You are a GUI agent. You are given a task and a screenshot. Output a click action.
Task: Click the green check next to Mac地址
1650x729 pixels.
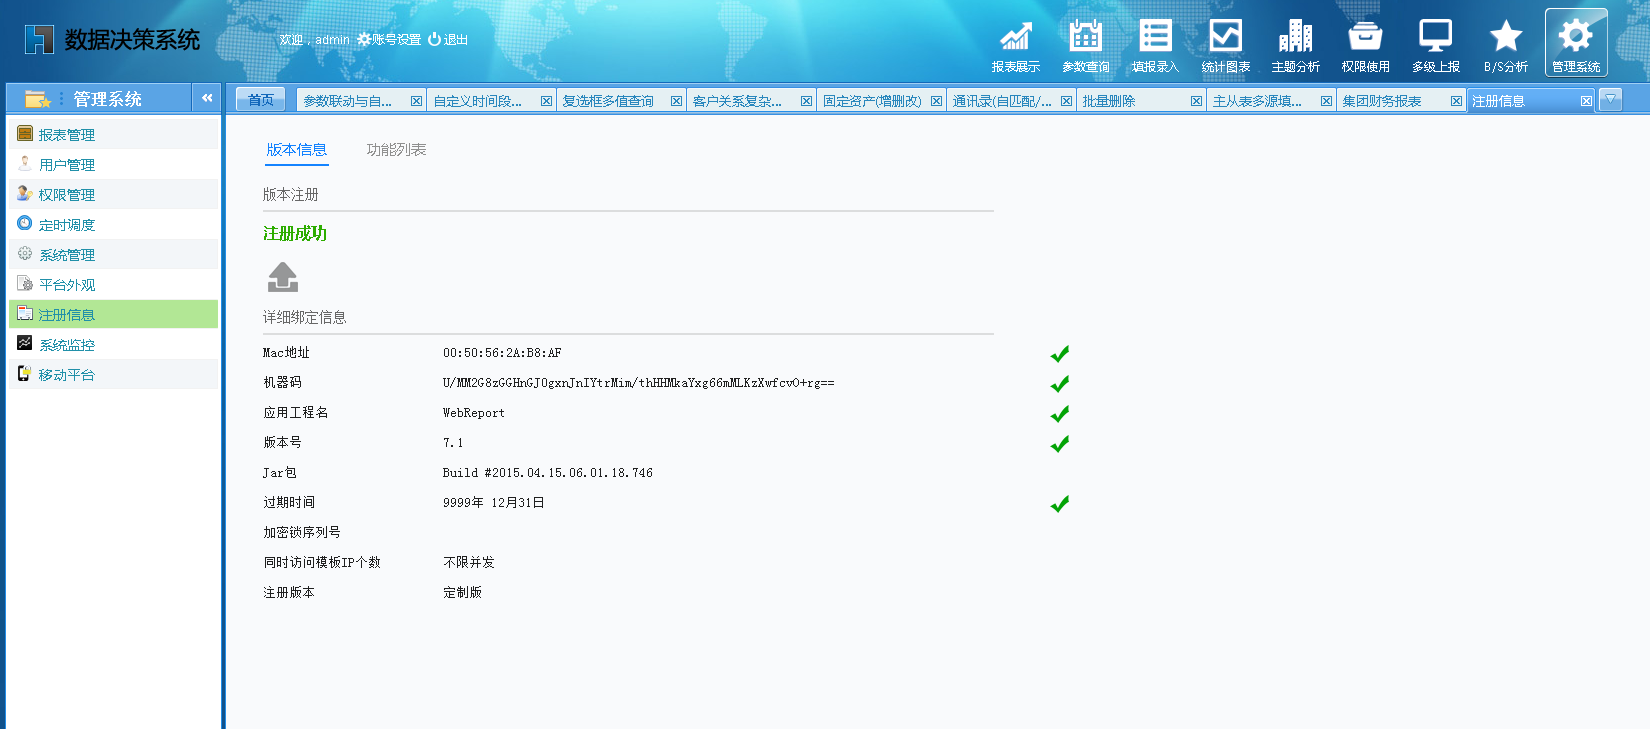tap(1060, 353)
